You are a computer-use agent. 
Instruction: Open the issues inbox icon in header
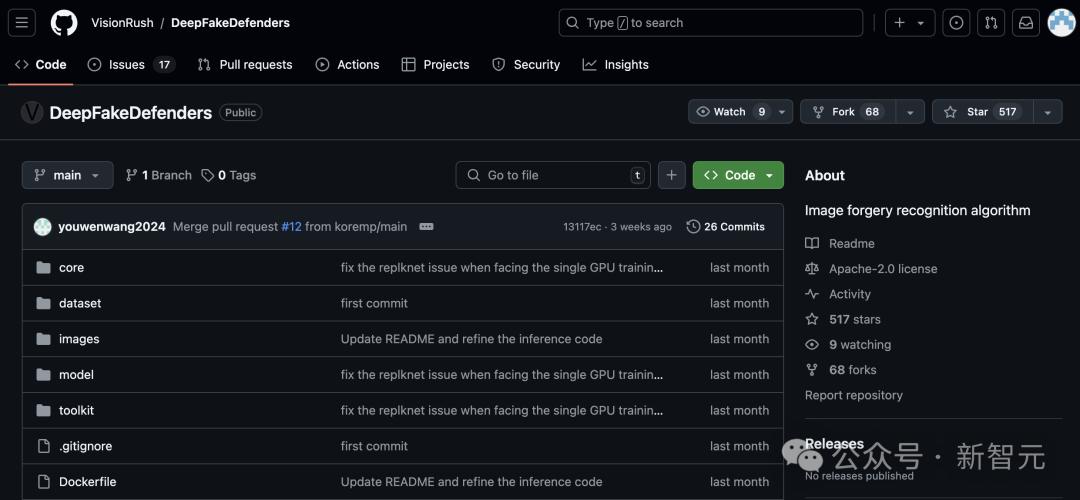[957, 22]
